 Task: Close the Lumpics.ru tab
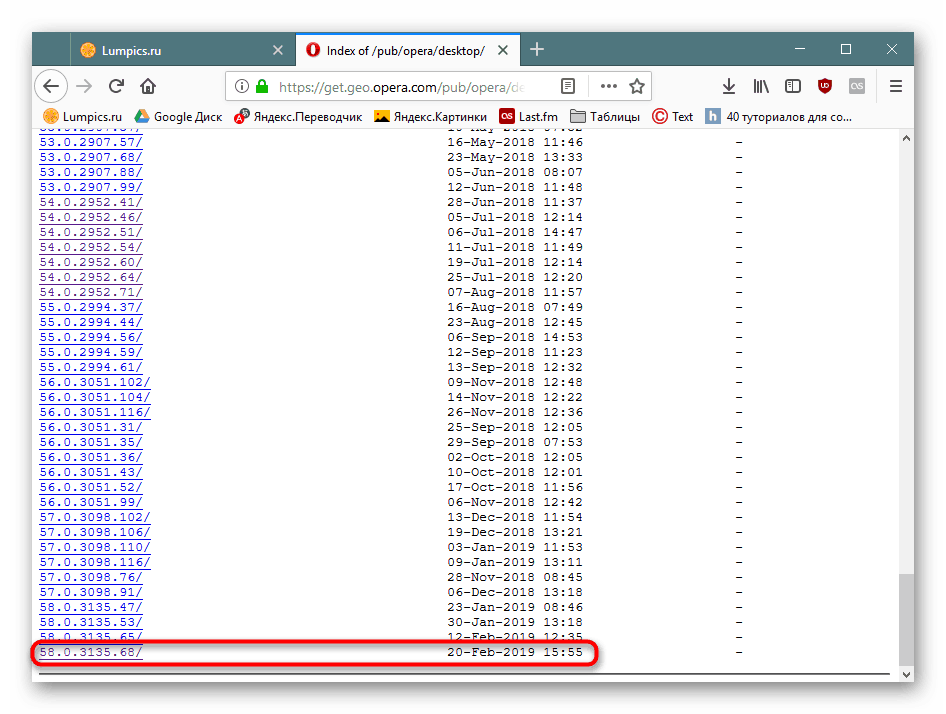(x=278, y=50)
